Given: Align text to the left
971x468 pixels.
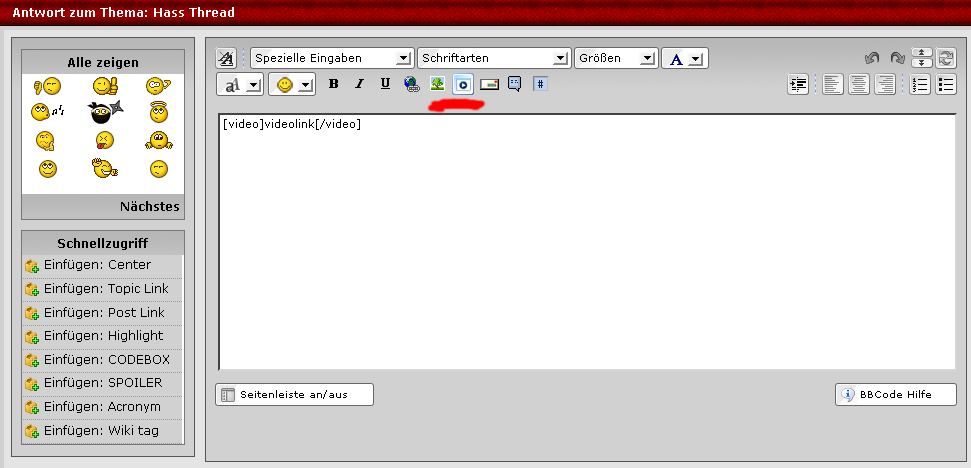Looking at the screenshot, I should tap(833, 84).
